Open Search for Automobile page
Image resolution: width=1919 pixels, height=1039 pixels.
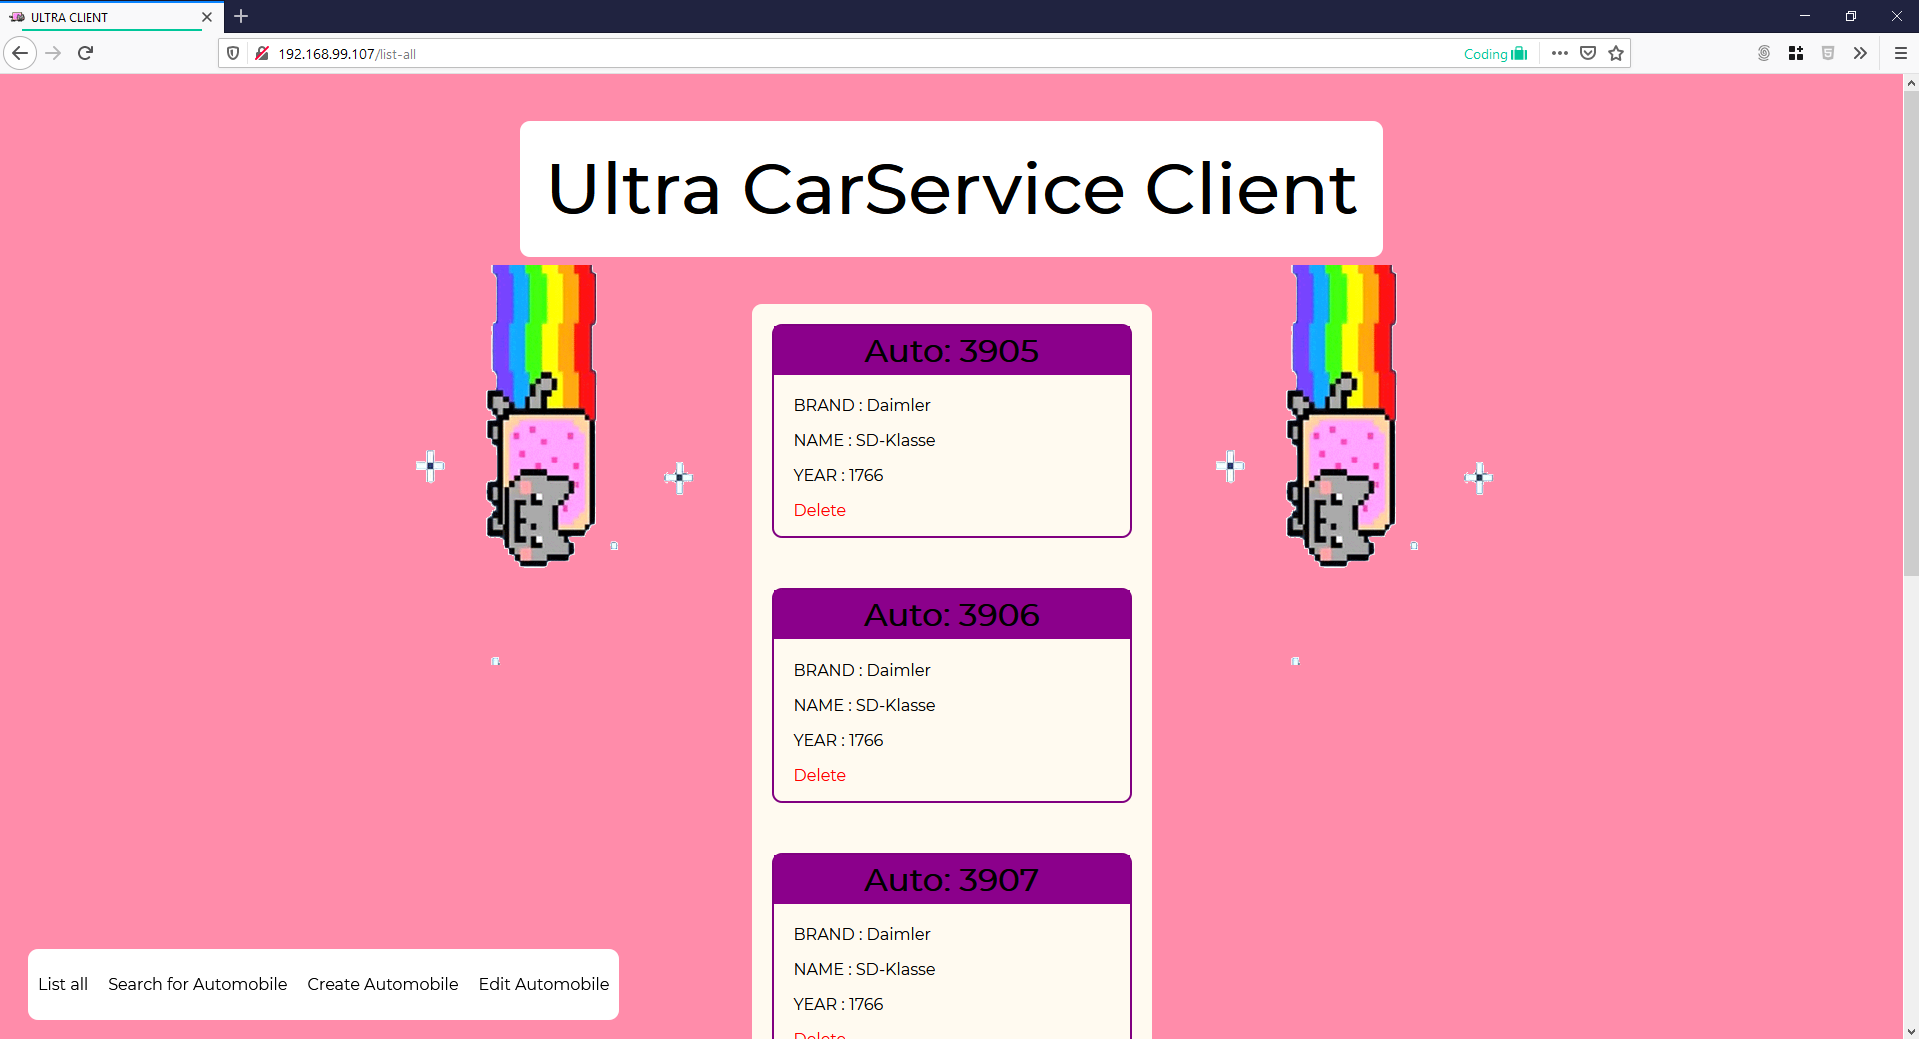click(x=198, y=984)
